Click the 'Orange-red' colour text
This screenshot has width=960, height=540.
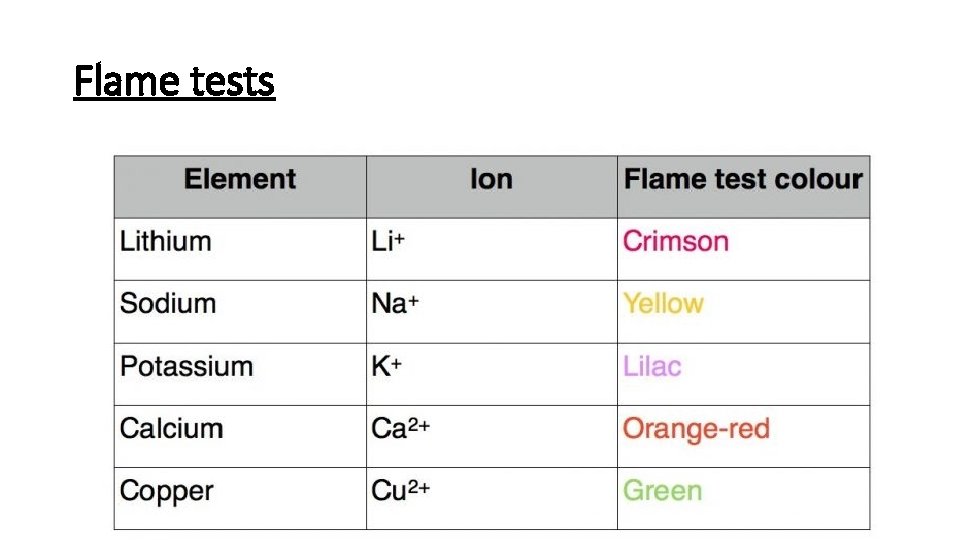696,429
